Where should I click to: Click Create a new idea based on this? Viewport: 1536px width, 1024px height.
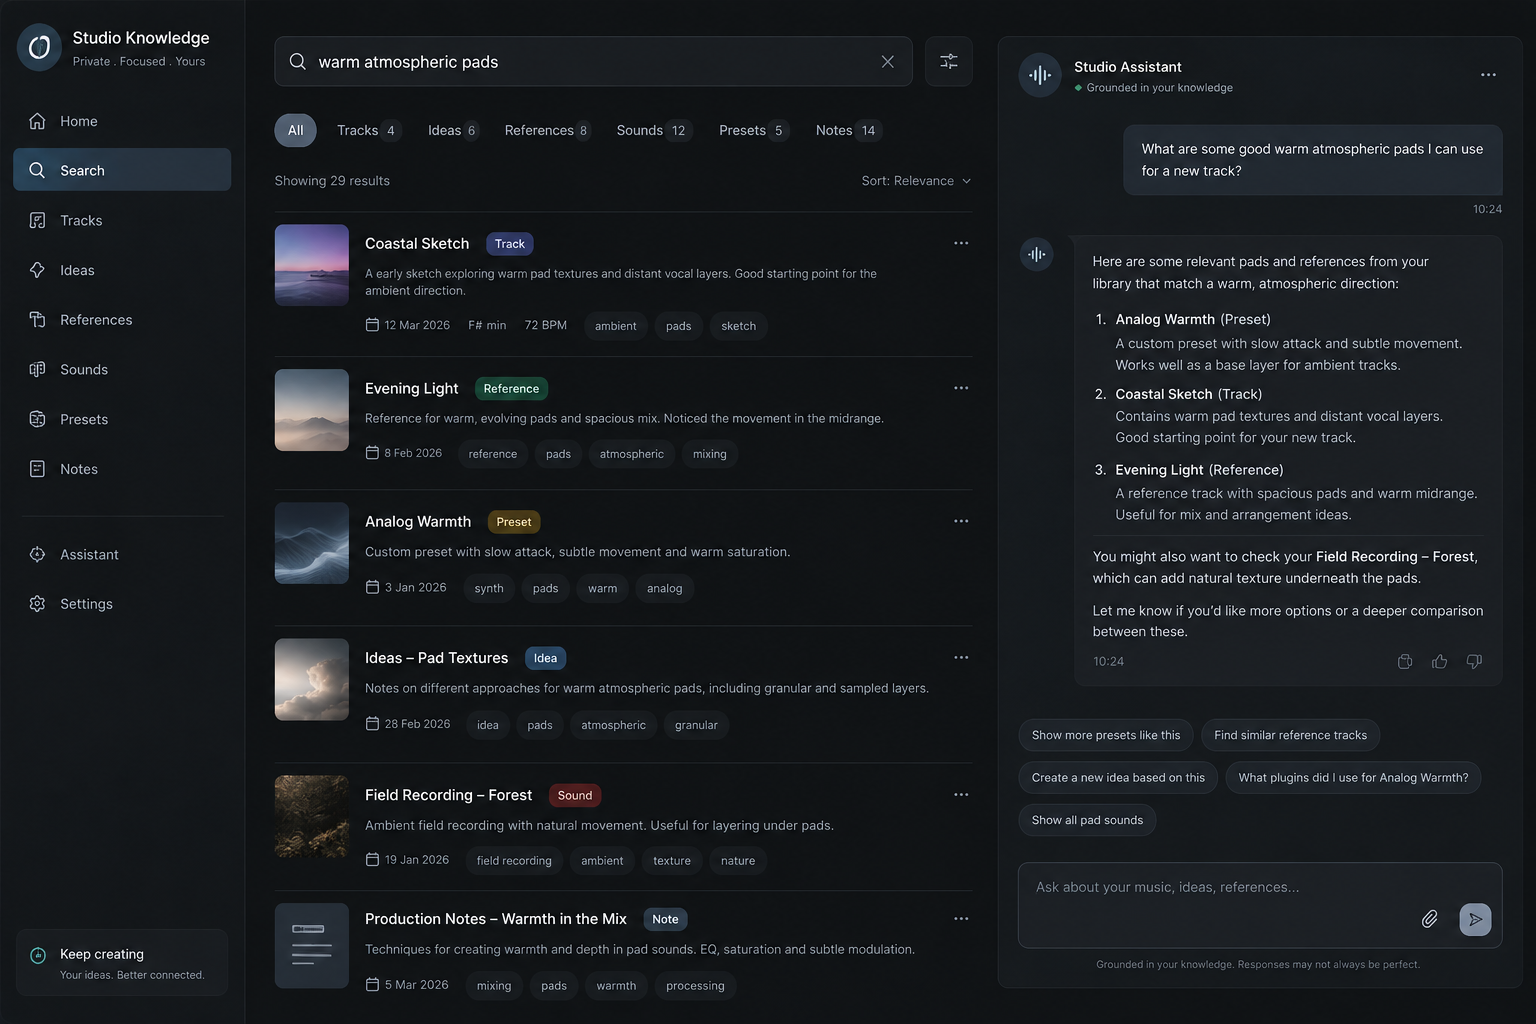click(x=1118, y=778)
